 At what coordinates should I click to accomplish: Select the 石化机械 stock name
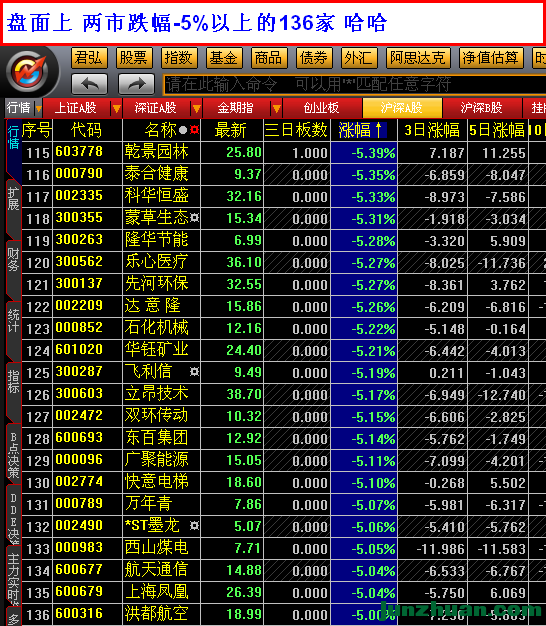(x=156, y=327)
